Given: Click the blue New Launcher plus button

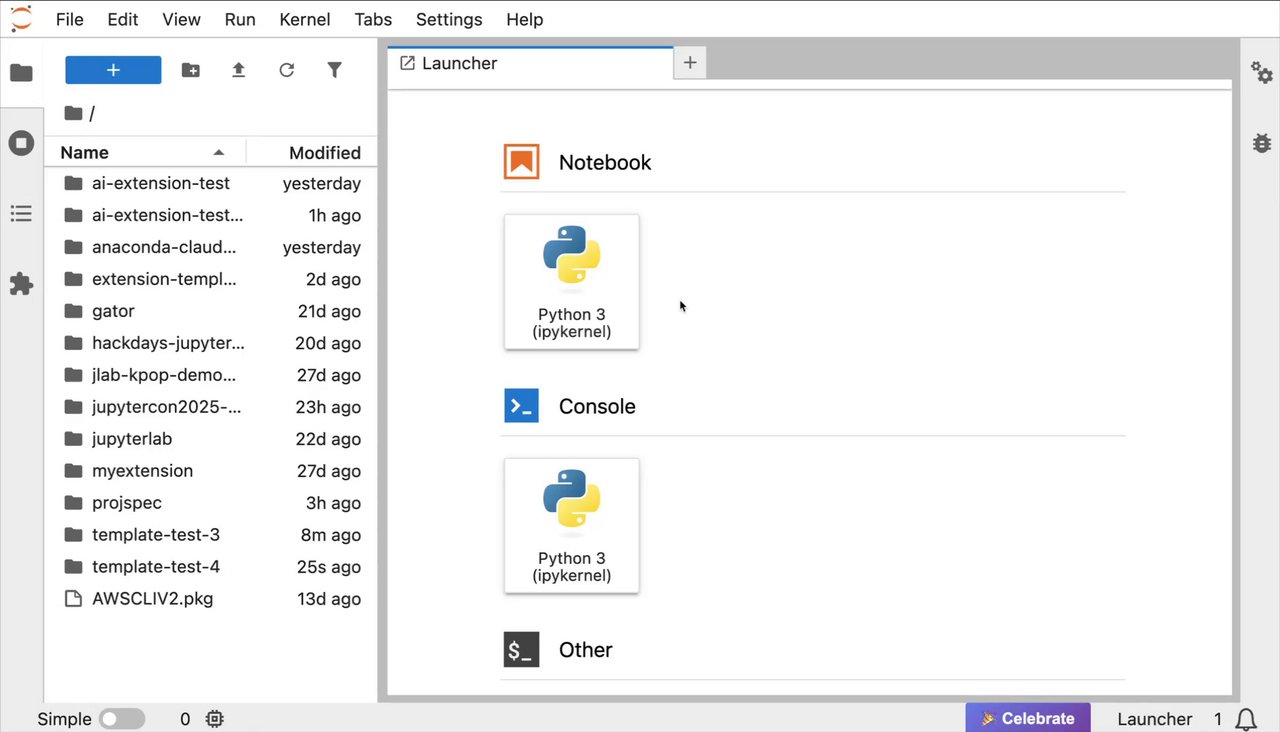Looking at the screenshot, I should (113, 70).
